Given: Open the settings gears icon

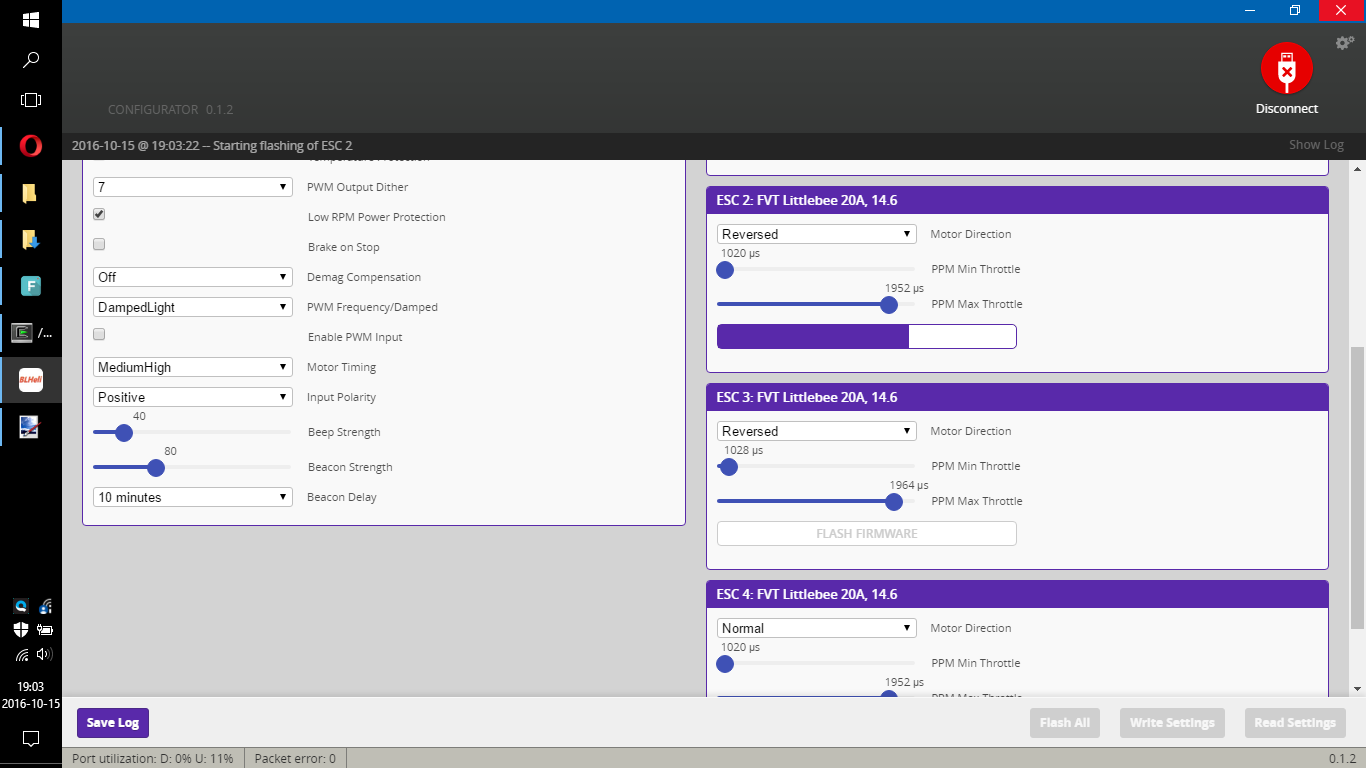Looking at the screenshot, I should [1344, 43].
